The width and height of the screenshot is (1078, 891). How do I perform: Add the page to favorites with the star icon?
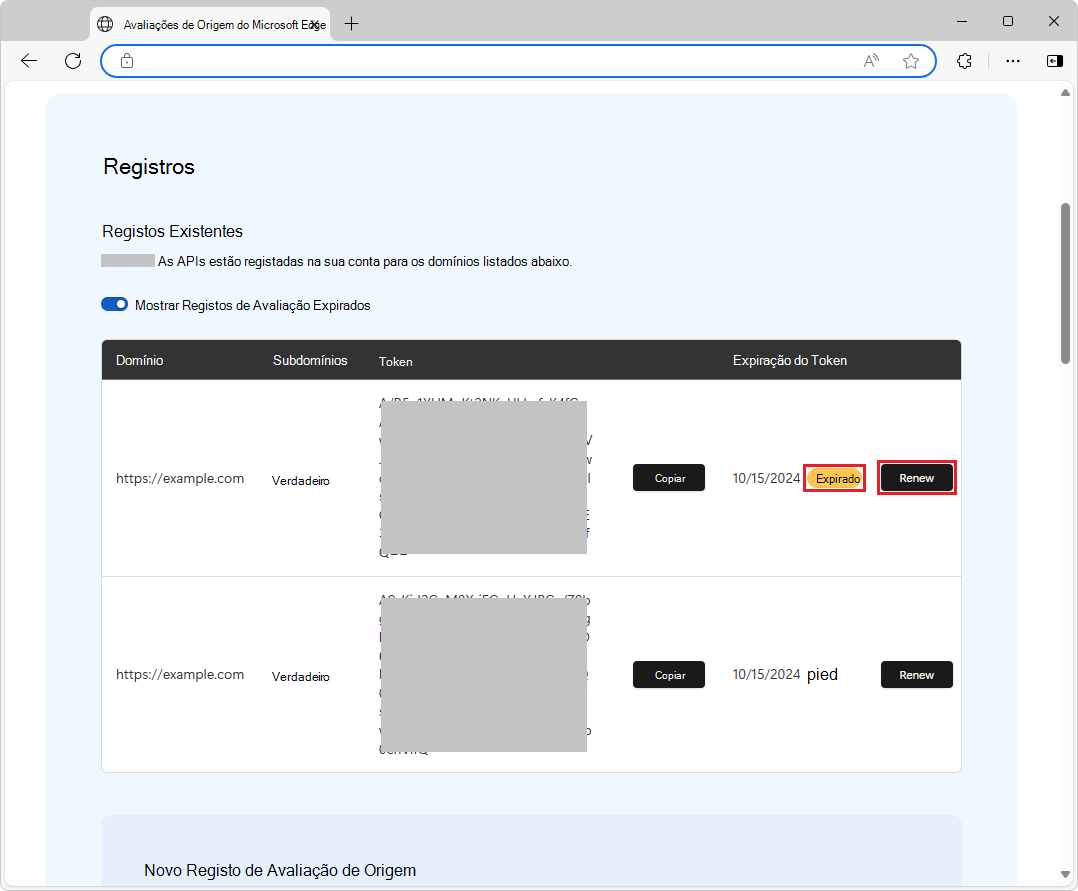click(911, 61)
